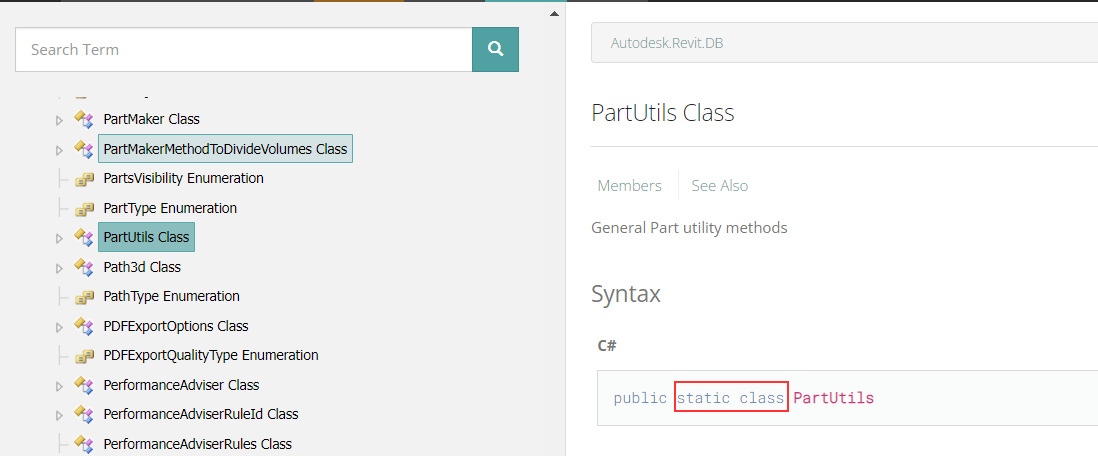Click the Autodesk.Revit.DB namespace box
The height and width of the screenshot is (456, 1098).
(x=845, y=43)
